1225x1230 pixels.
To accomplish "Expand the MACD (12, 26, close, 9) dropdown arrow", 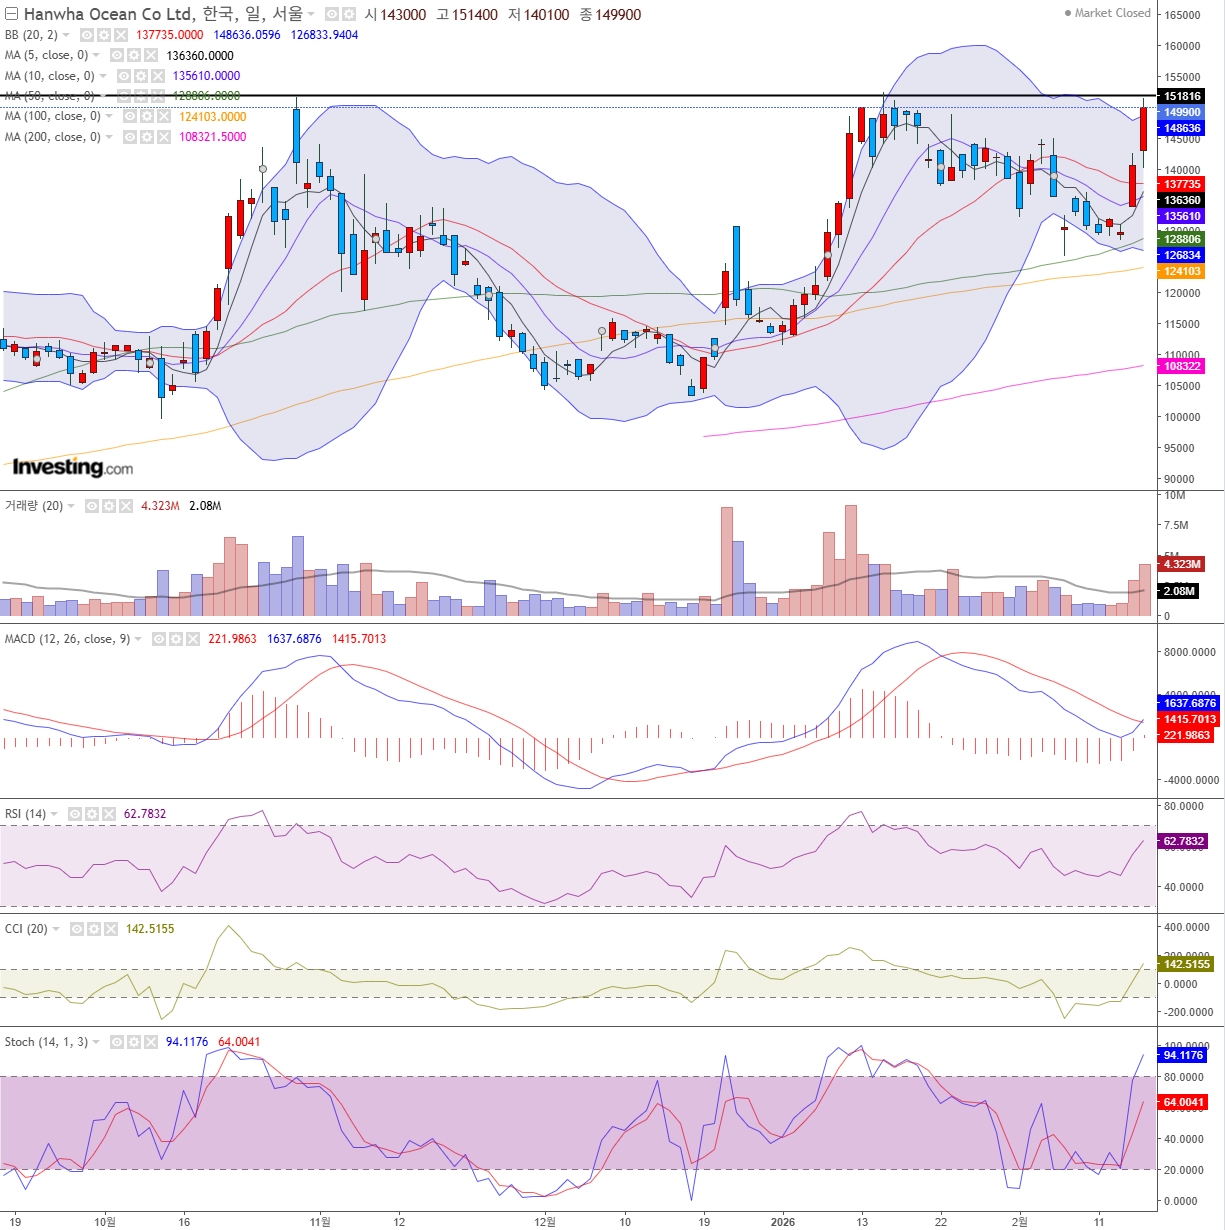I will pos(139,639).
